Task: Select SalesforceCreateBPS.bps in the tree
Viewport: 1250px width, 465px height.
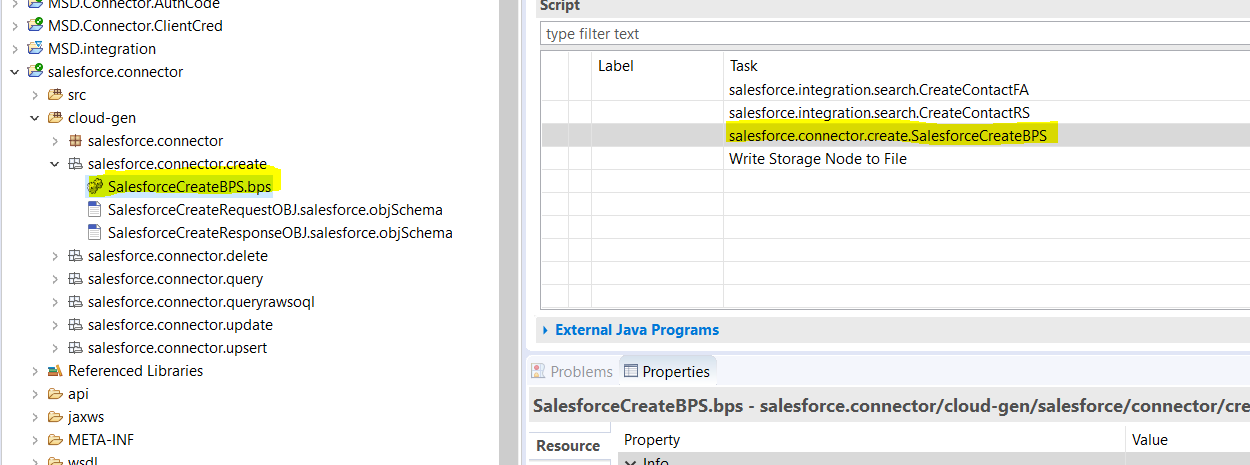Action: coord(189,186)
